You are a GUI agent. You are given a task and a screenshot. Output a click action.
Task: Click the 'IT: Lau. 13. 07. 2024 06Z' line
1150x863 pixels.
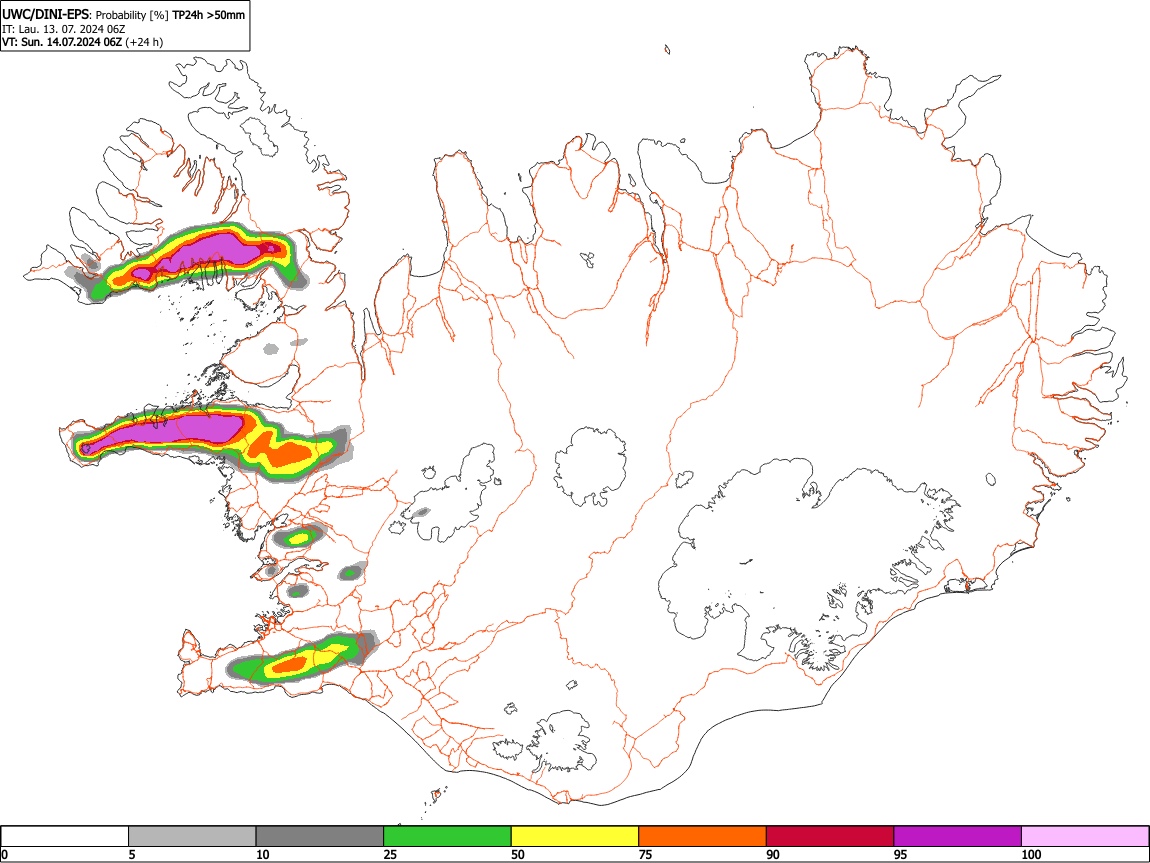pos(63,29)
